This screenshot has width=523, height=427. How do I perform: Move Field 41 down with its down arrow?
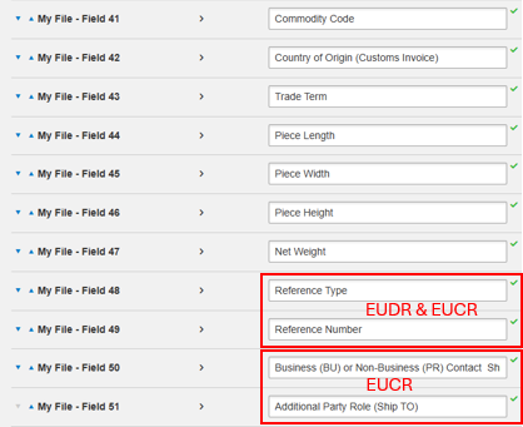[x=18, y=19]
